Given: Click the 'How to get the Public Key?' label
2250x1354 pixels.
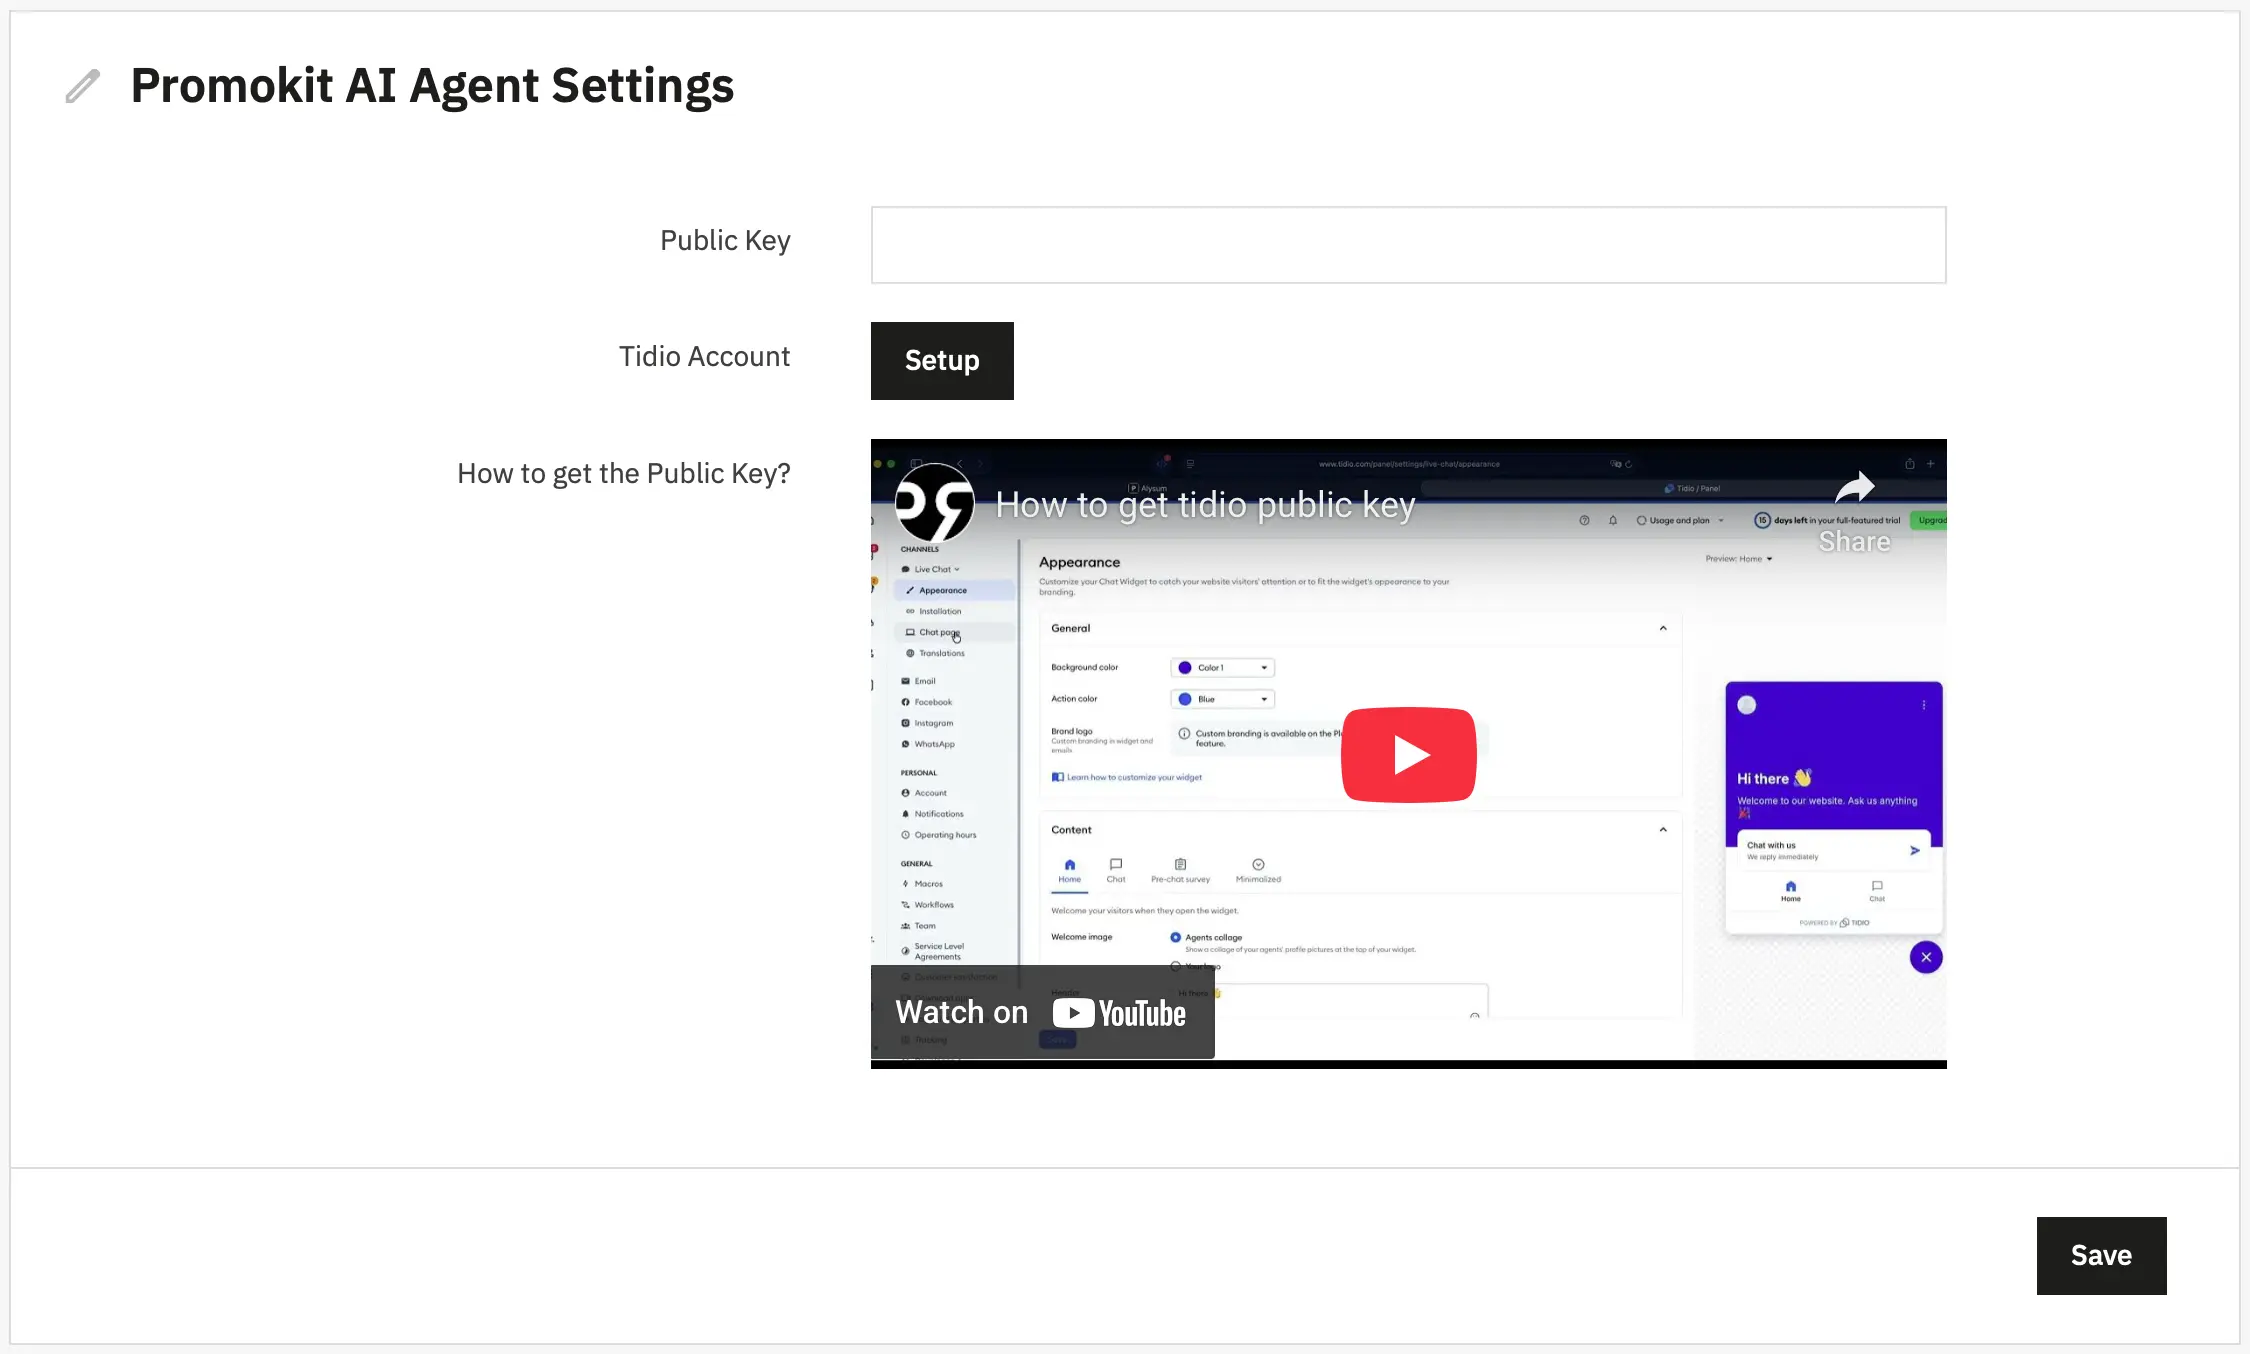Looking at the screenshot, I should point(624,474).
